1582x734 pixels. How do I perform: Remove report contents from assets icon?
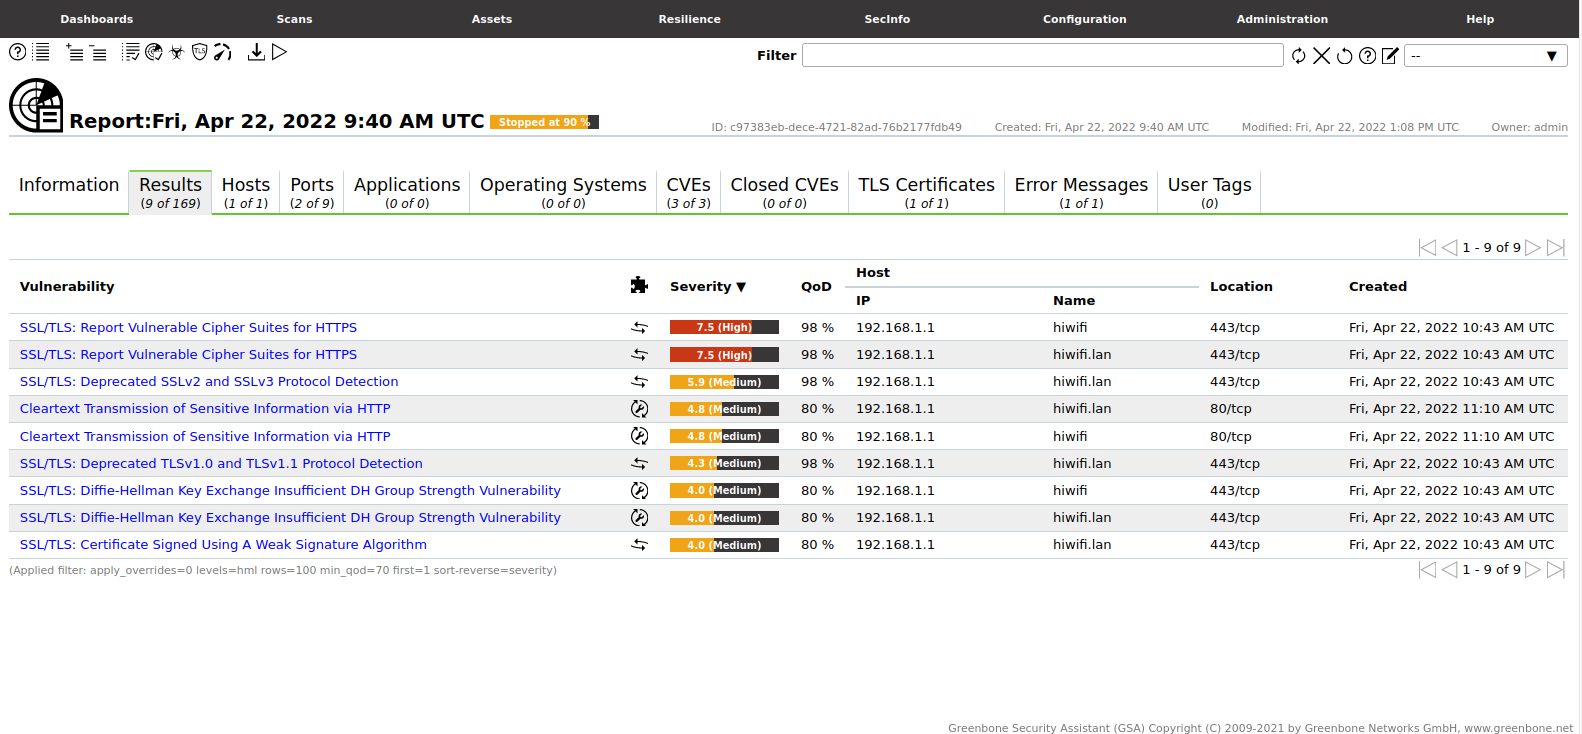(x=98, y=52)
